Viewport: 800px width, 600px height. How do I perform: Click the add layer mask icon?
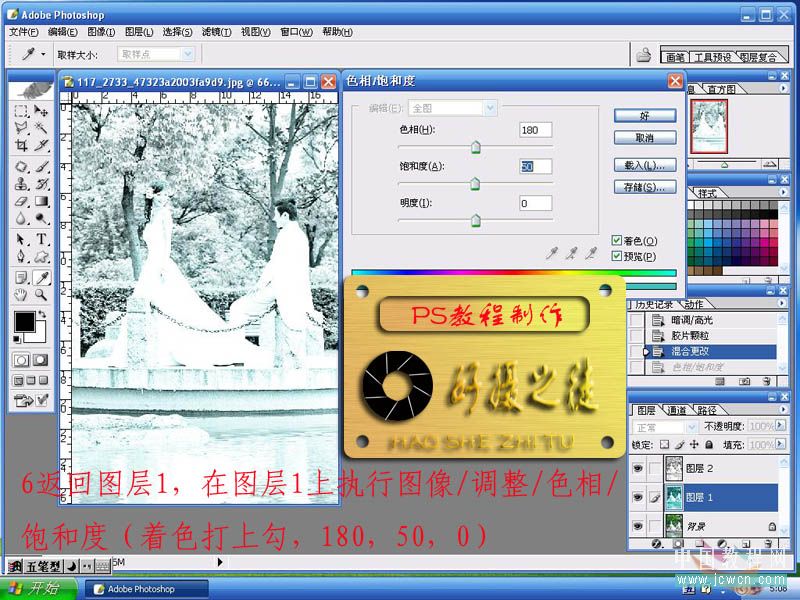(678, 544)
